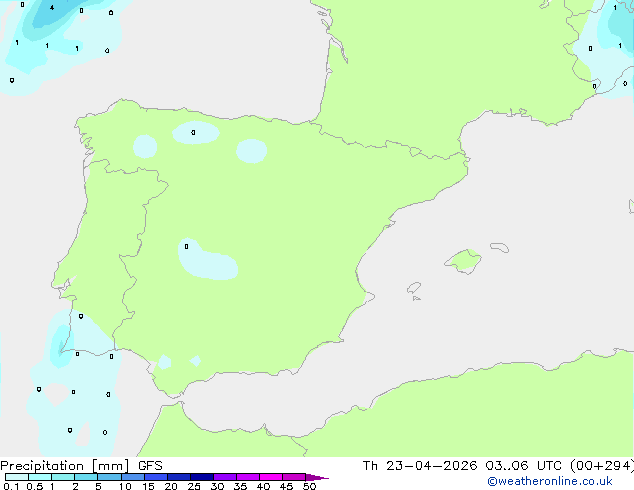Click the "0.1" legend scale label
The height and width of the screenshot is (490, 634).
(11, 486)
